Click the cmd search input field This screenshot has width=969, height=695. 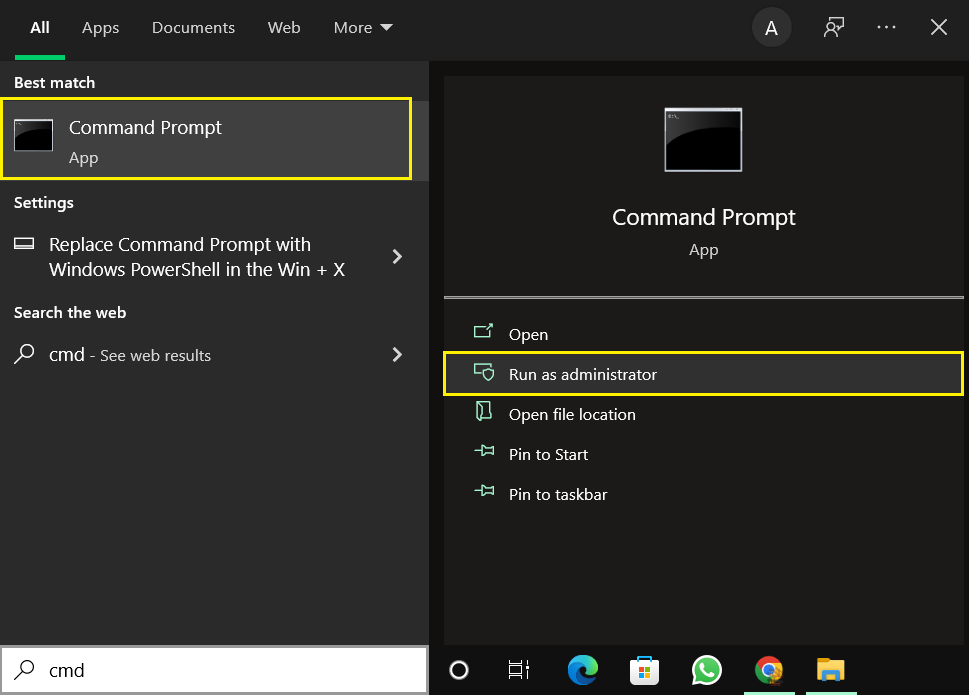point(200,670)
